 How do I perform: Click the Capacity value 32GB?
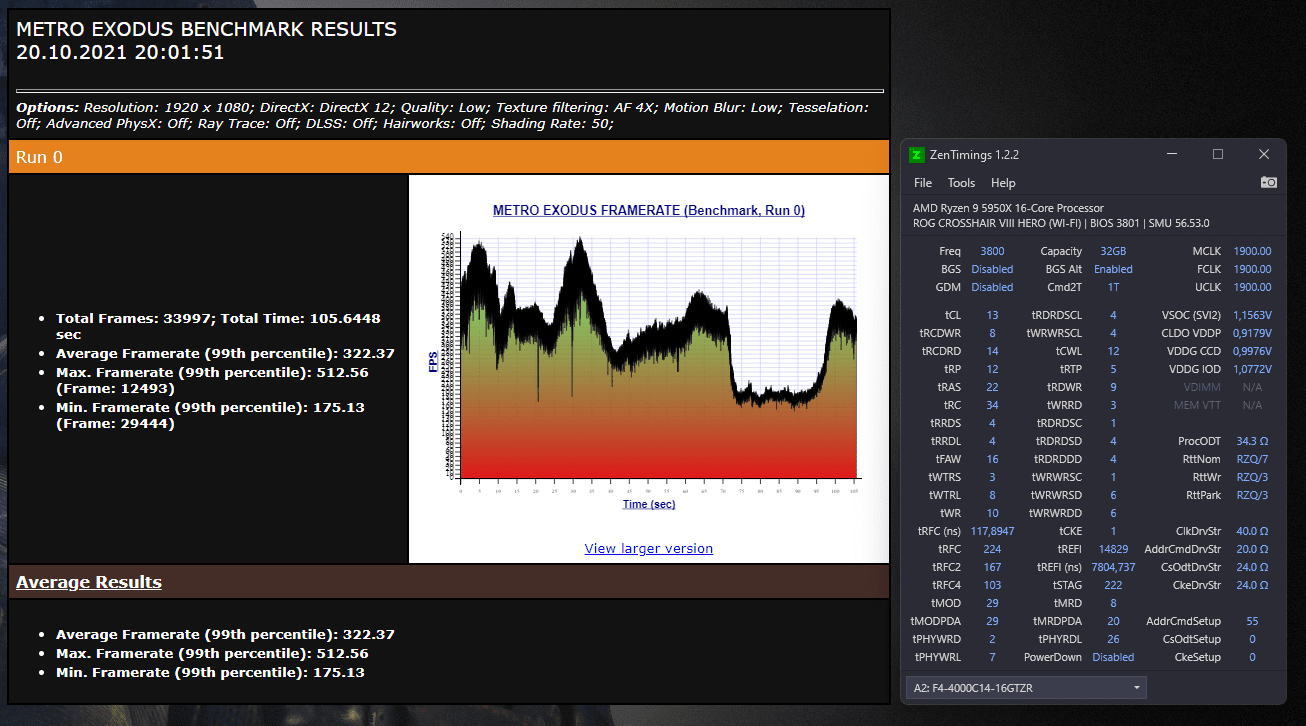point(1113,251)
